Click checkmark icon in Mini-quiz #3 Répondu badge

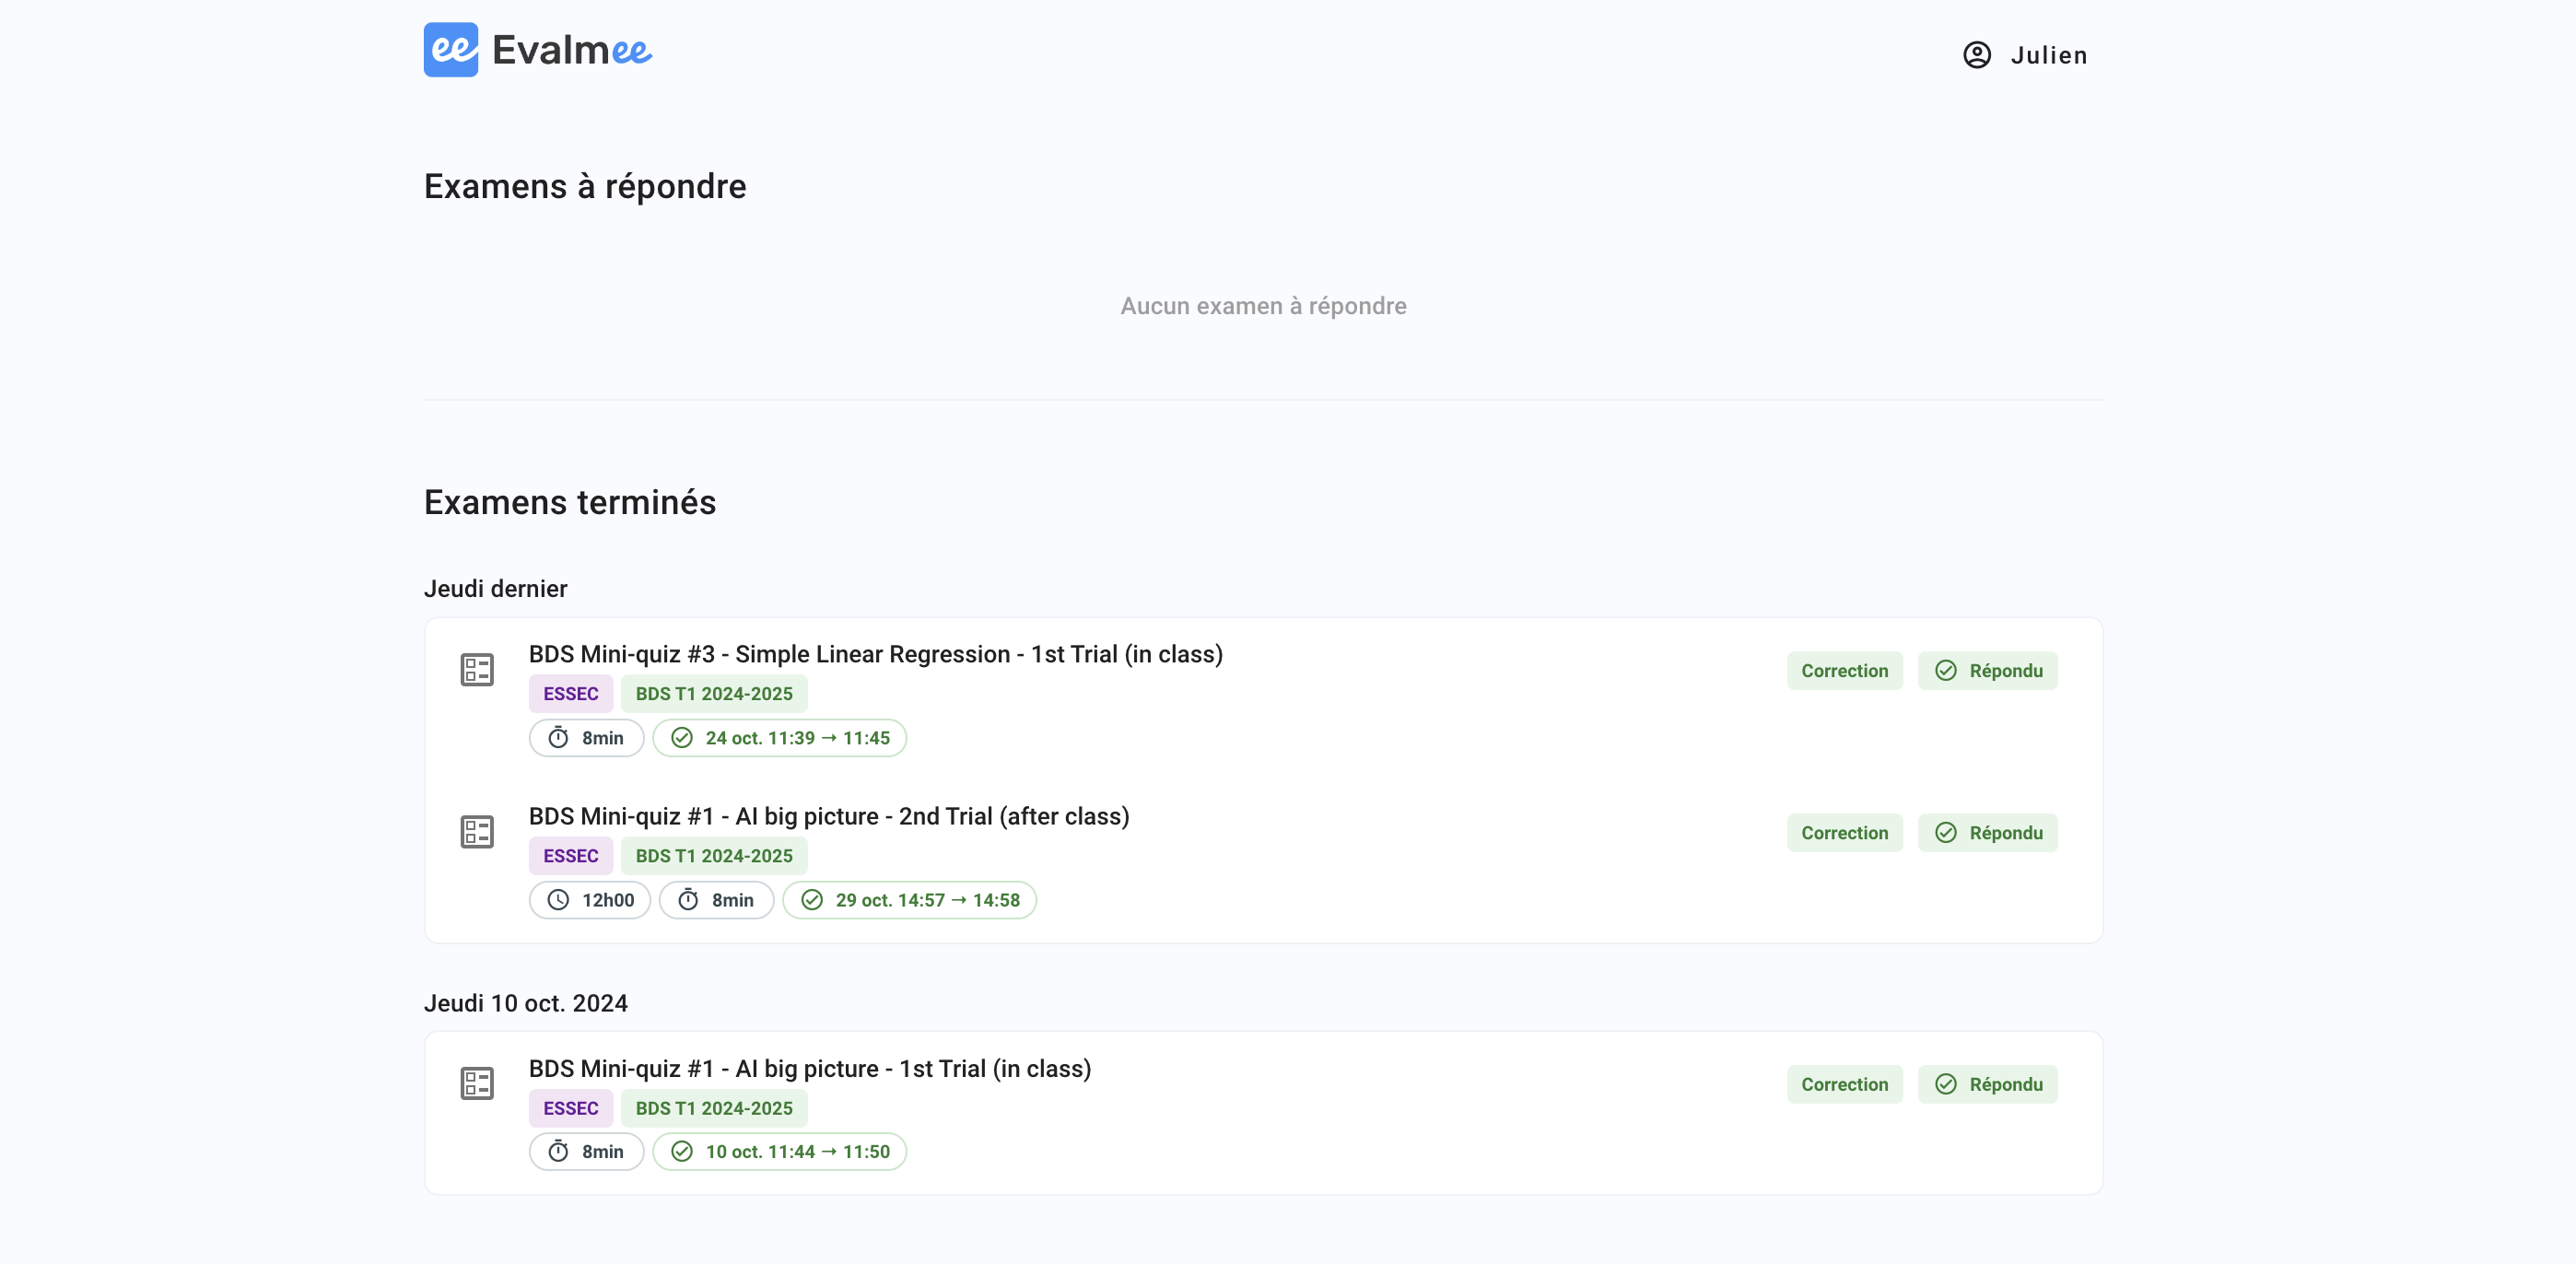click(x=1945, y=671)
